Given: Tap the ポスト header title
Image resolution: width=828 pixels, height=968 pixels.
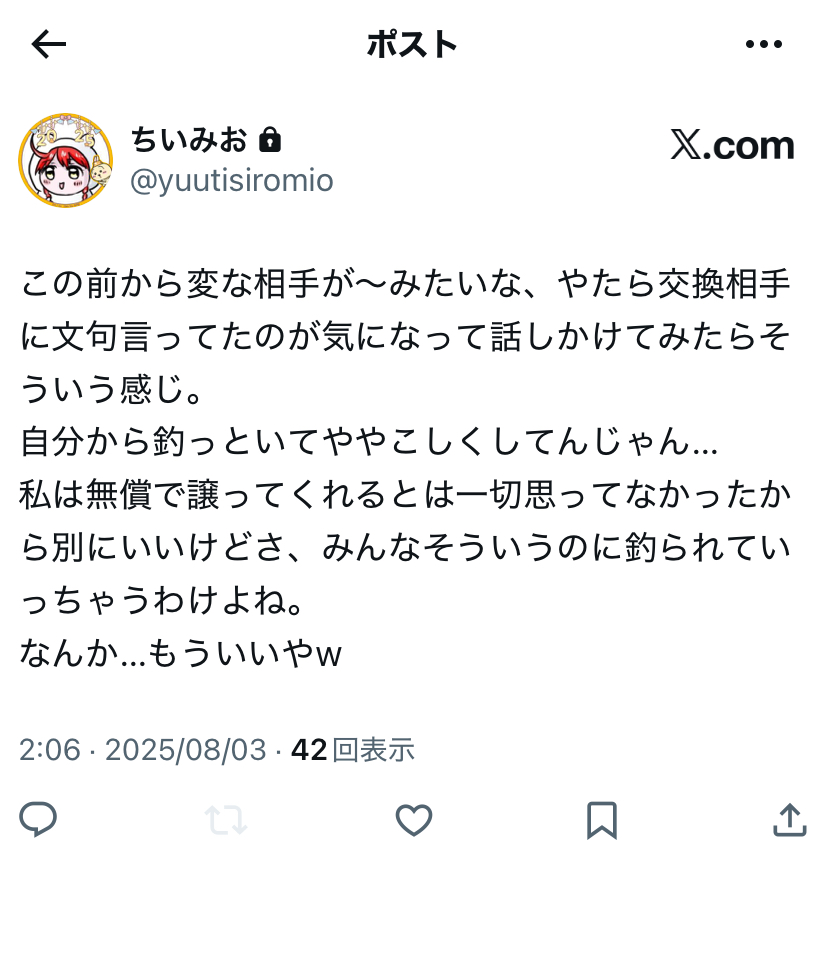Looking at the screenshot, I should pos(412,44).
